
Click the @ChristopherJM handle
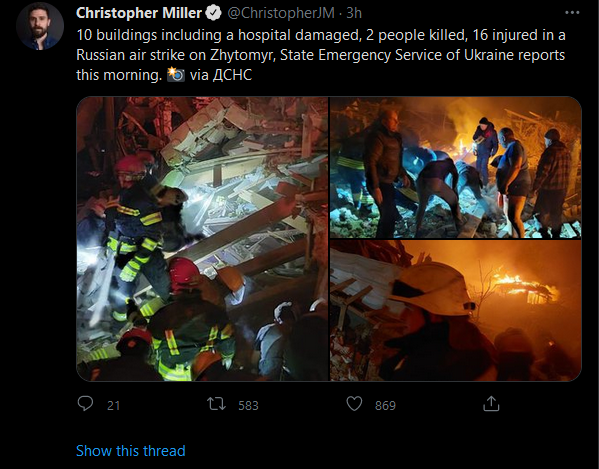click(x=281, y=13)
